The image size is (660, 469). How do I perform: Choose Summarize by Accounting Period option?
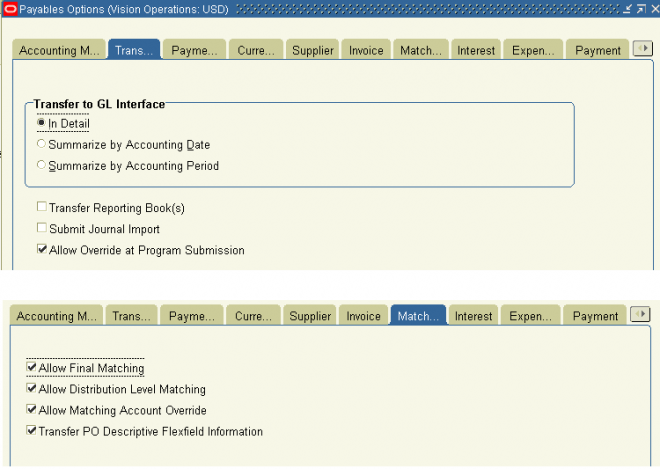[41, 165]
